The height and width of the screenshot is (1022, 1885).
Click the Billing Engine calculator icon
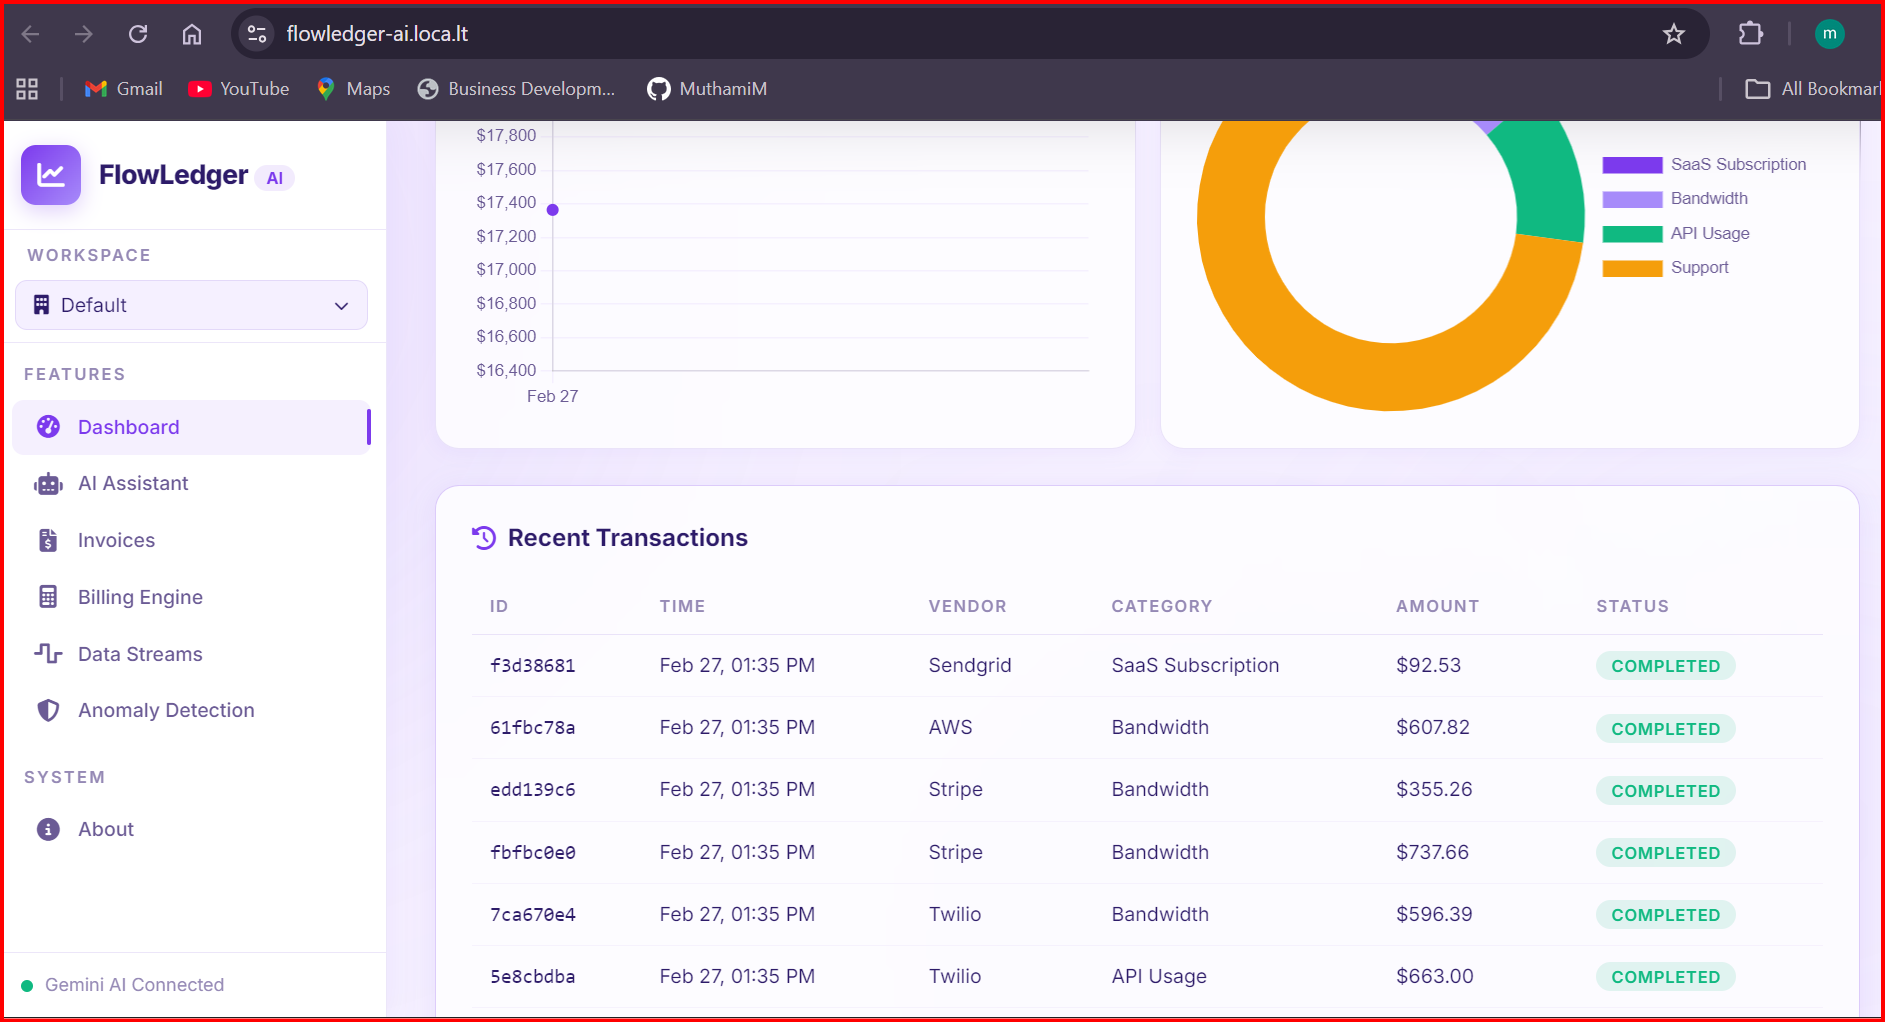click(48, 597)
